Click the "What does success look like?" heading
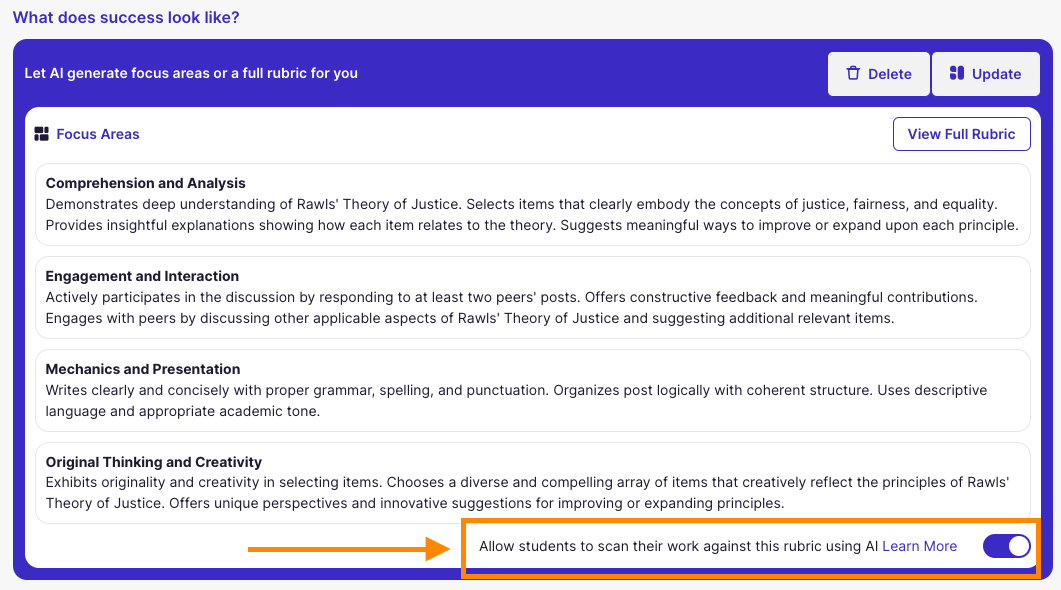1061x590 pixels. [x=126, y=18]
